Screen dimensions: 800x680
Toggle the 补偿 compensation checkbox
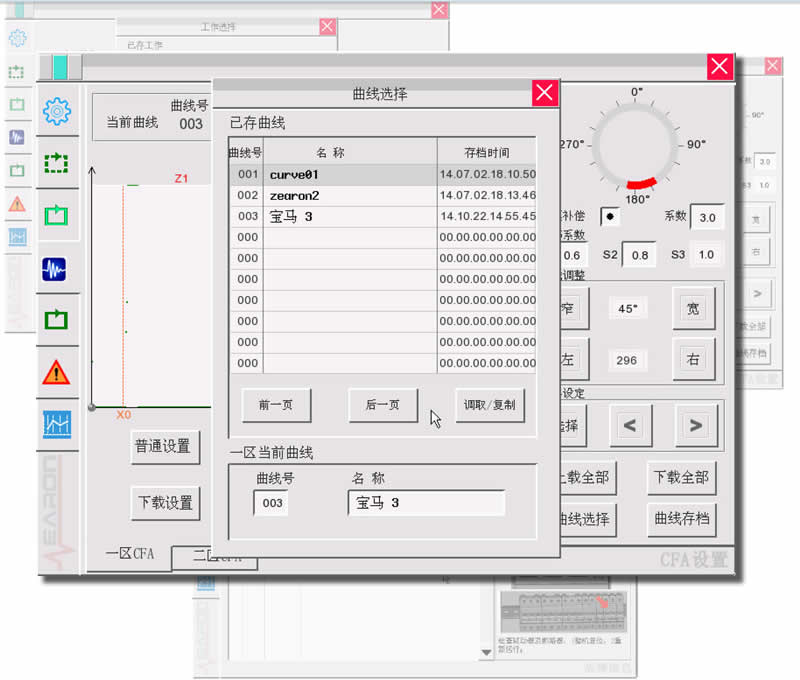tap(609, 217)
